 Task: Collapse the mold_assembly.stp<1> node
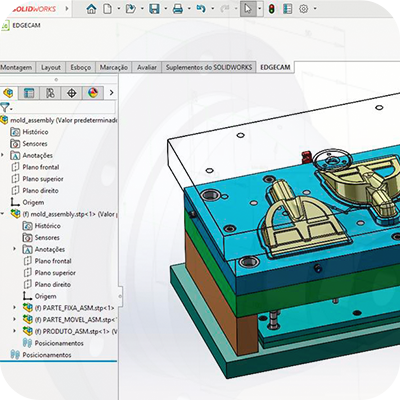click(2, 214)
